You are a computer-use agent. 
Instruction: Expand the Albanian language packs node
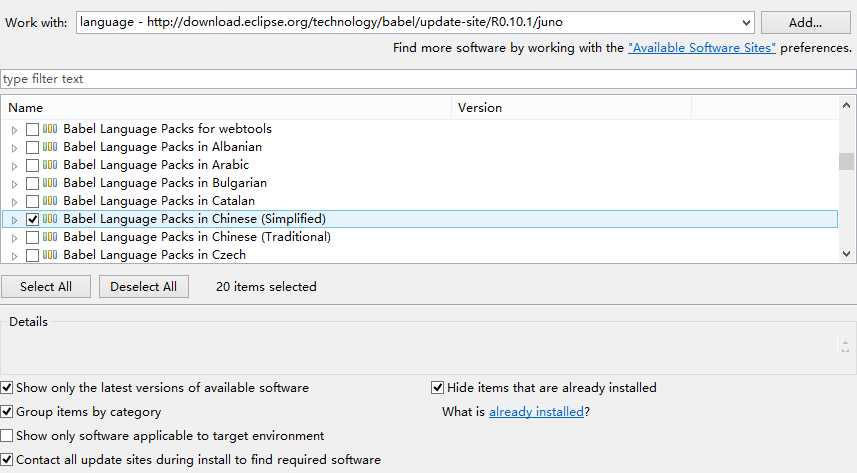point(15,148)
